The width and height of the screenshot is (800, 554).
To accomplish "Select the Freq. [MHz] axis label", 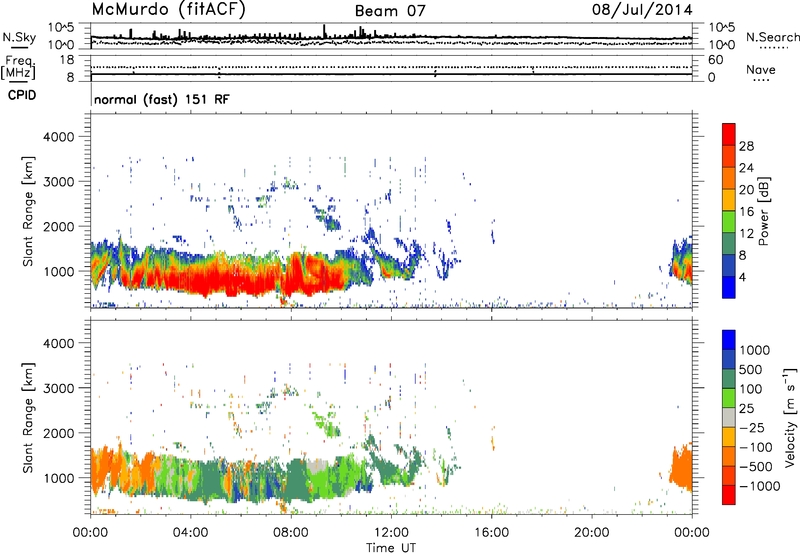I will 18,68.
